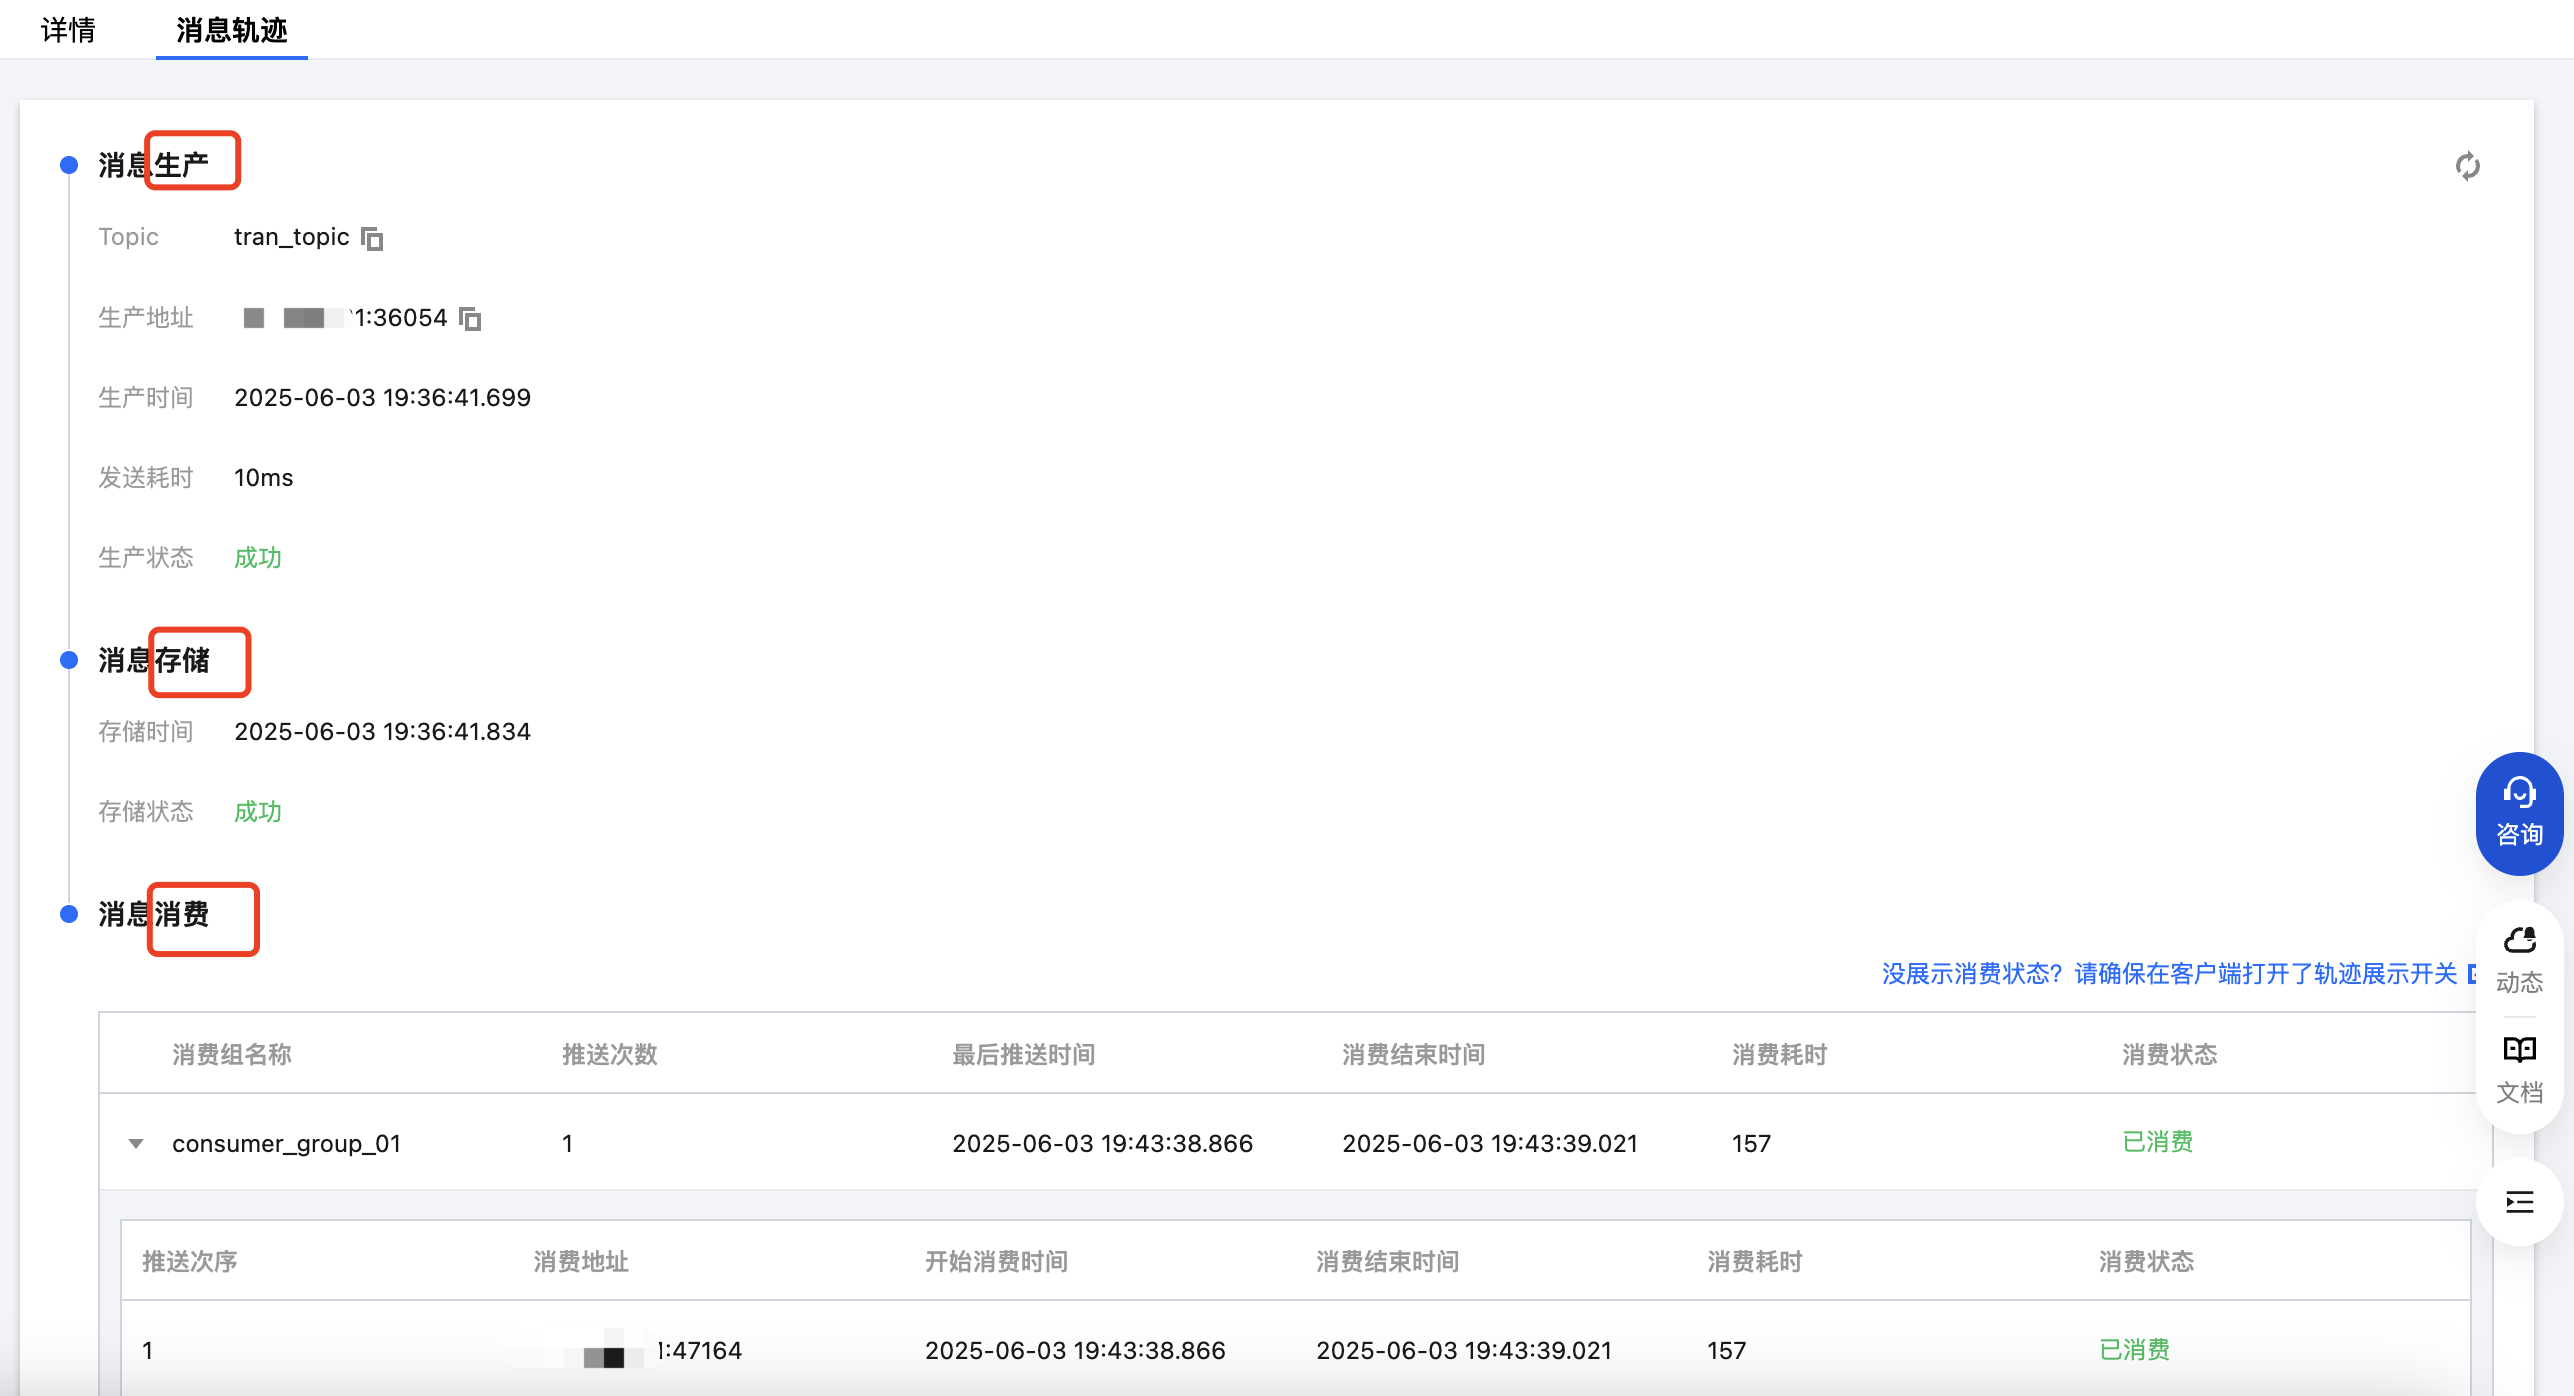Click the 已消费 status in consumer_group_01 row

[x=2157, y=1142]
